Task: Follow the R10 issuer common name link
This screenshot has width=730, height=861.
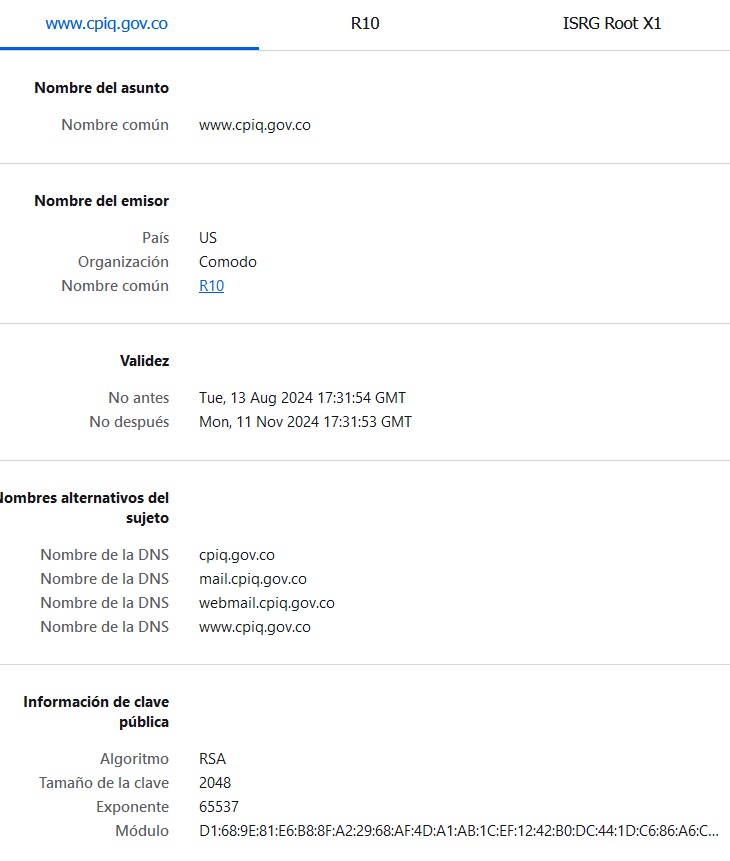Action: click(211, 286)
